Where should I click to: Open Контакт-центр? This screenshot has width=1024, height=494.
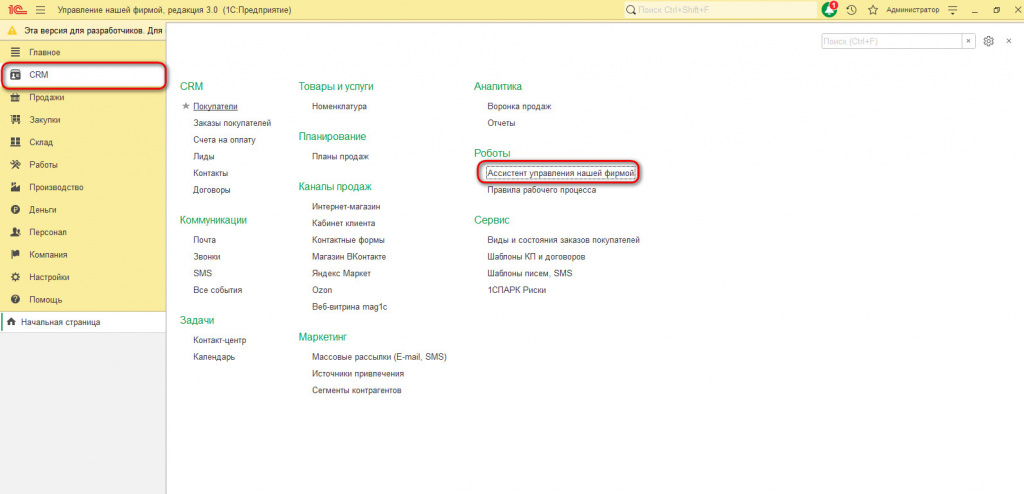[219, 340]
